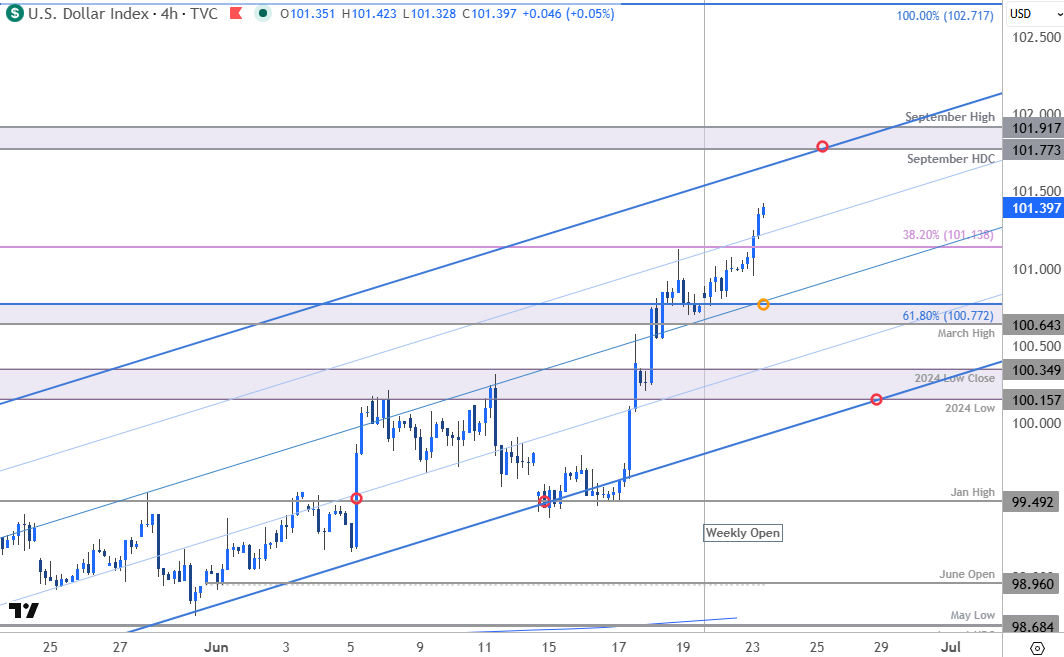The height and width of the screenshot is (657, 1064).
Task: Select red circle marker near Jun 5 candle
Action: pyautogui.click(x=356, y=498)
